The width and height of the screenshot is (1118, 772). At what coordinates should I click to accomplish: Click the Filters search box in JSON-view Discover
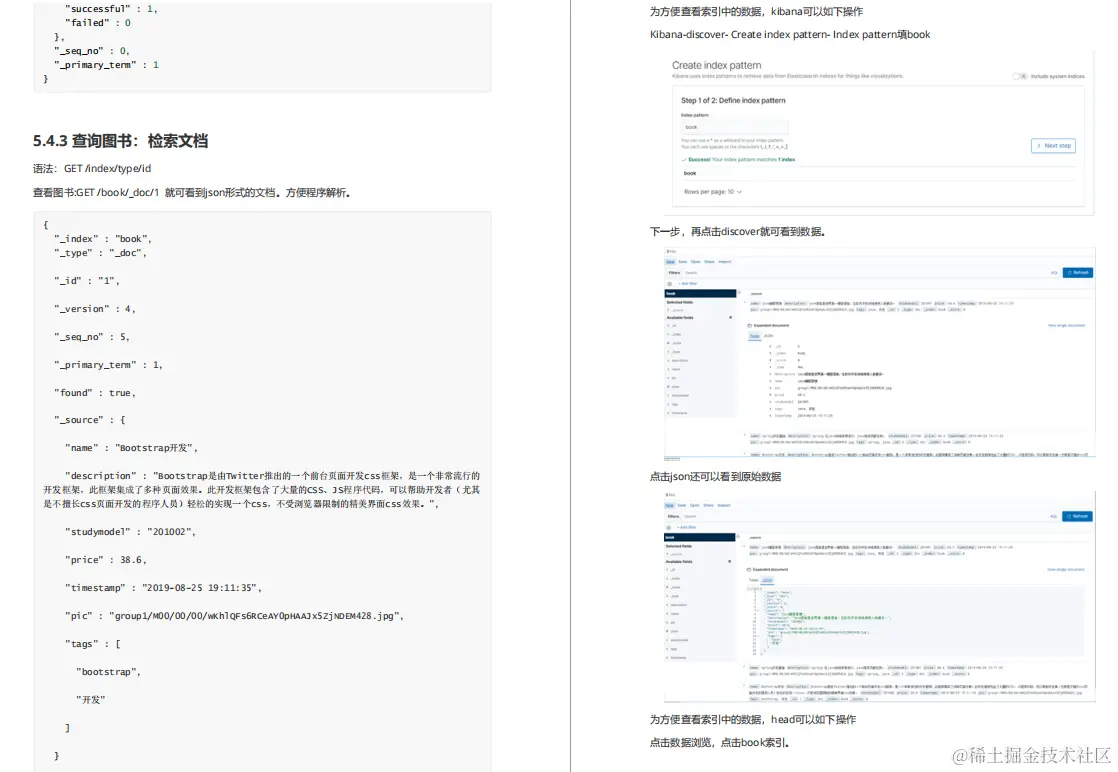pyautogui.click(x=863, y=517)
